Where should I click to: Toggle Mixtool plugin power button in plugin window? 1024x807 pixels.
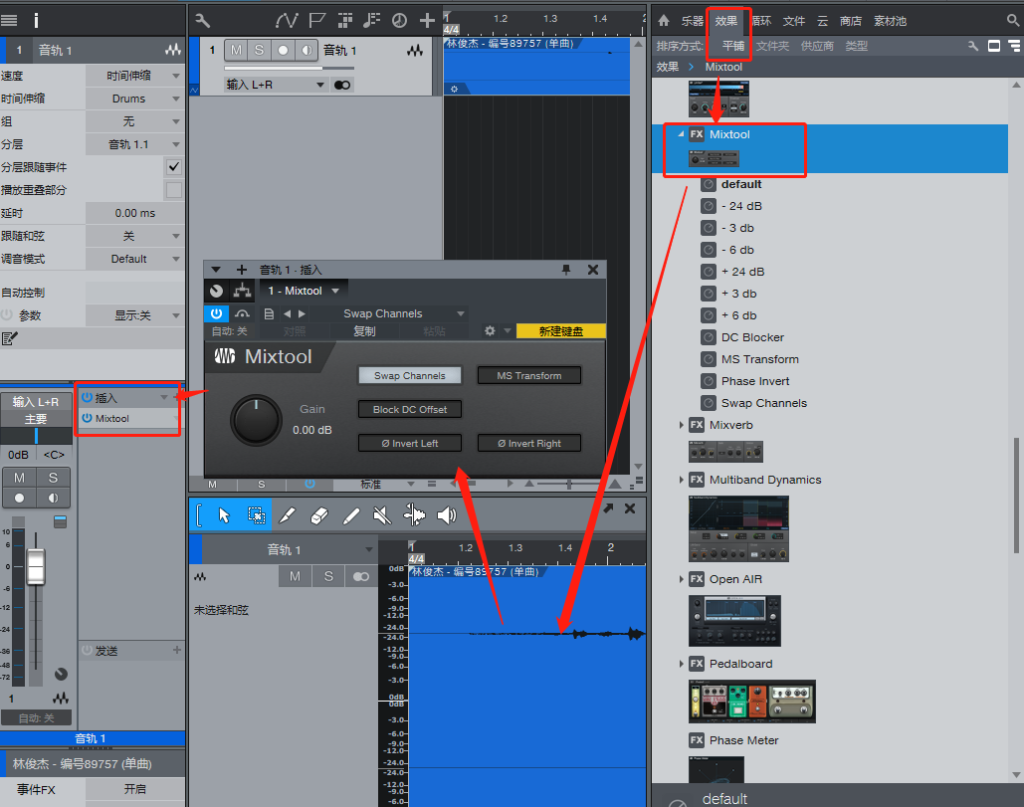(x=216, y=314)
